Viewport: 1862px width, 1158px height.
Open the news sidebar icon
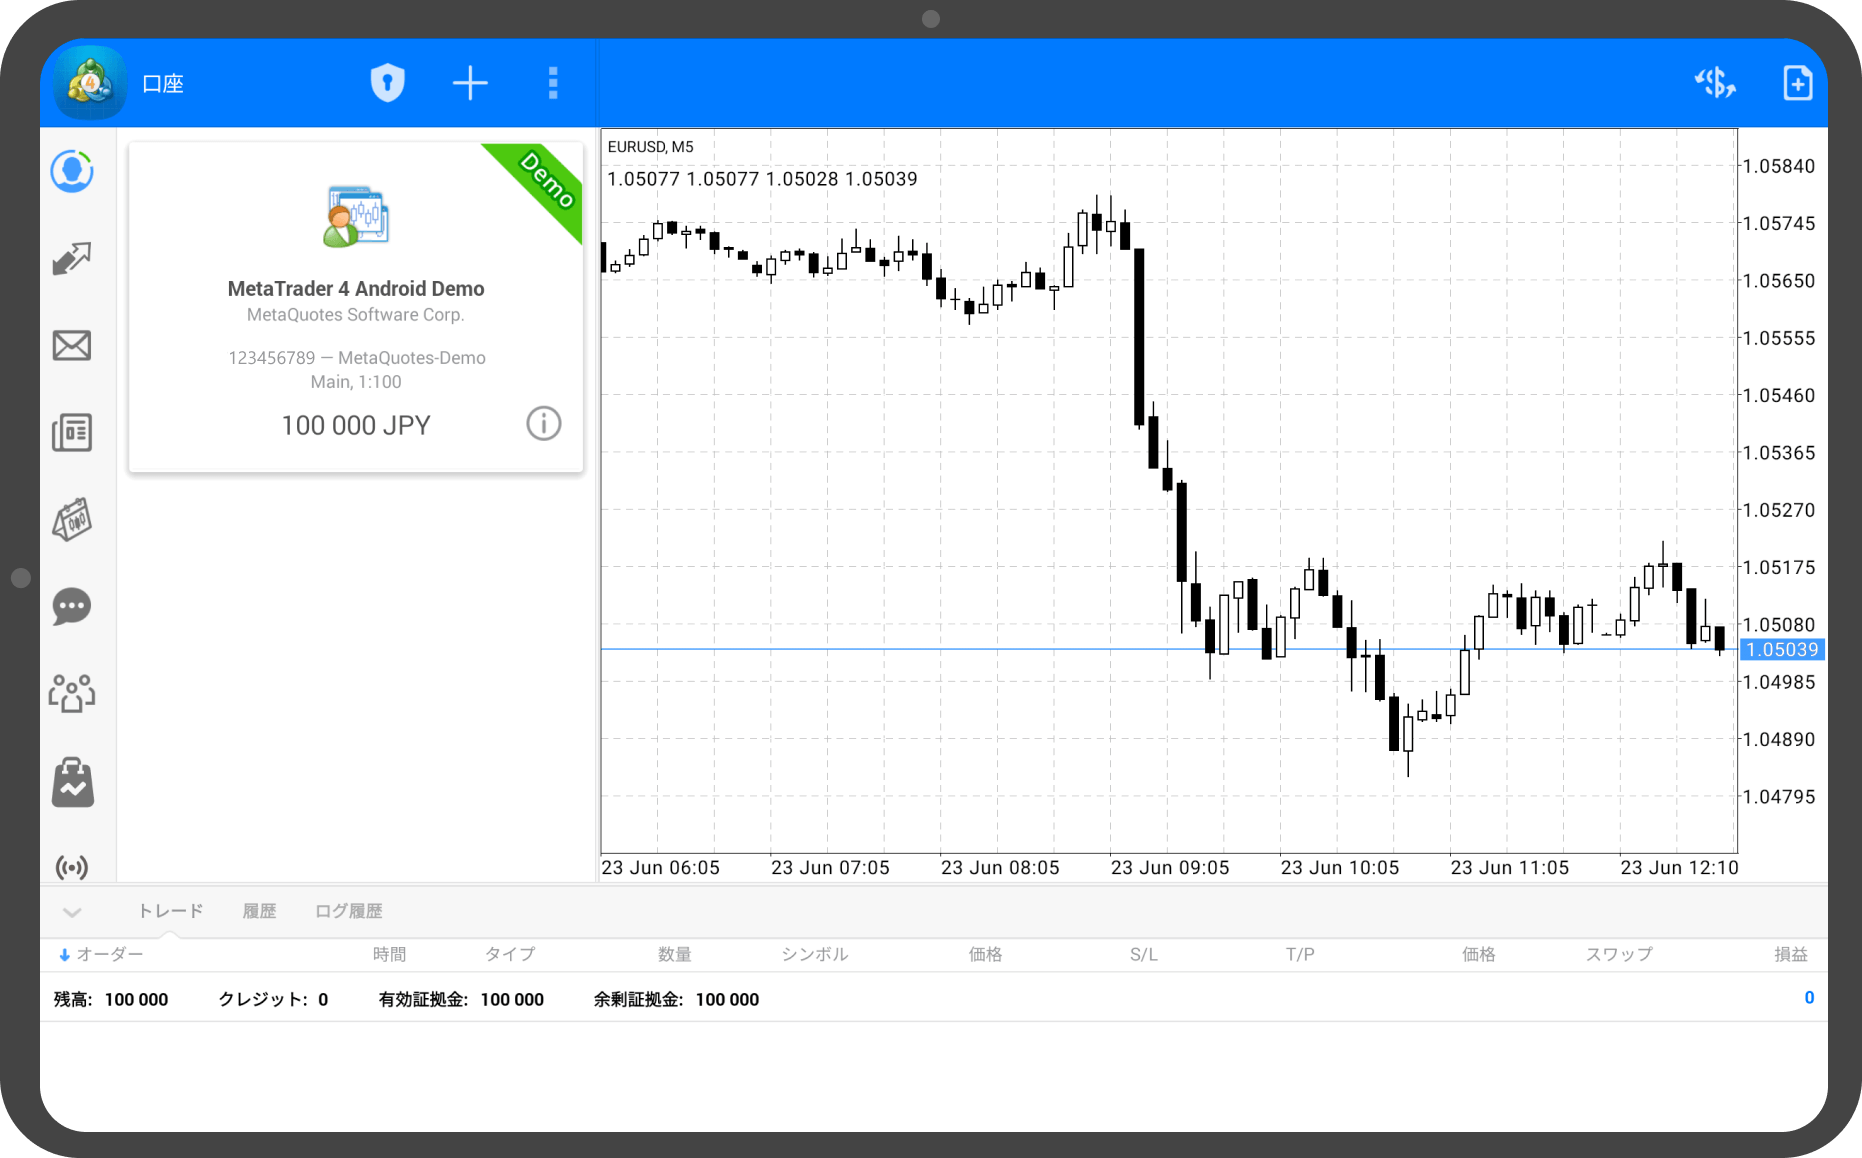pos(72,433)
